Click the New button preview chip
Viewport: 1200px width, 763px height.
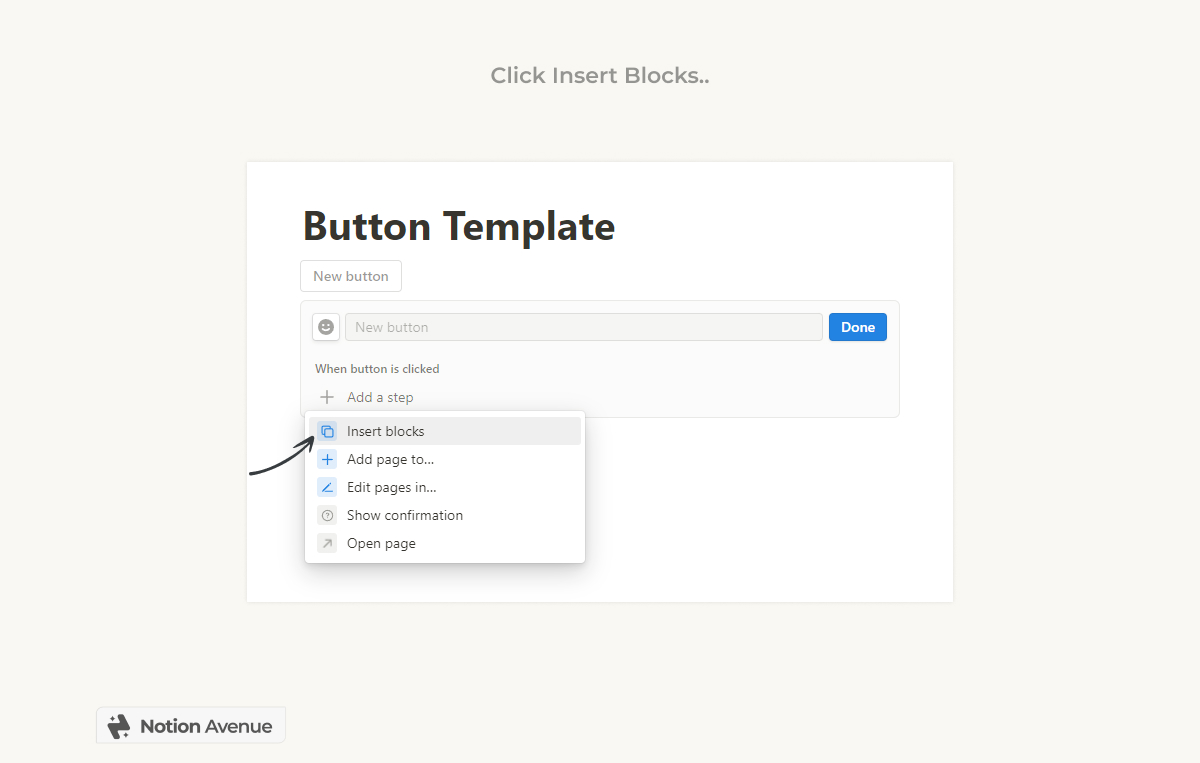coord(350,276)
